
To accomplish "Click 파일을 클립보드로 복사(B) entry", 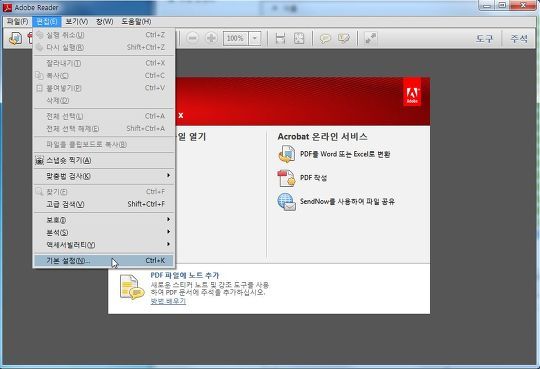I will [104, 145].
